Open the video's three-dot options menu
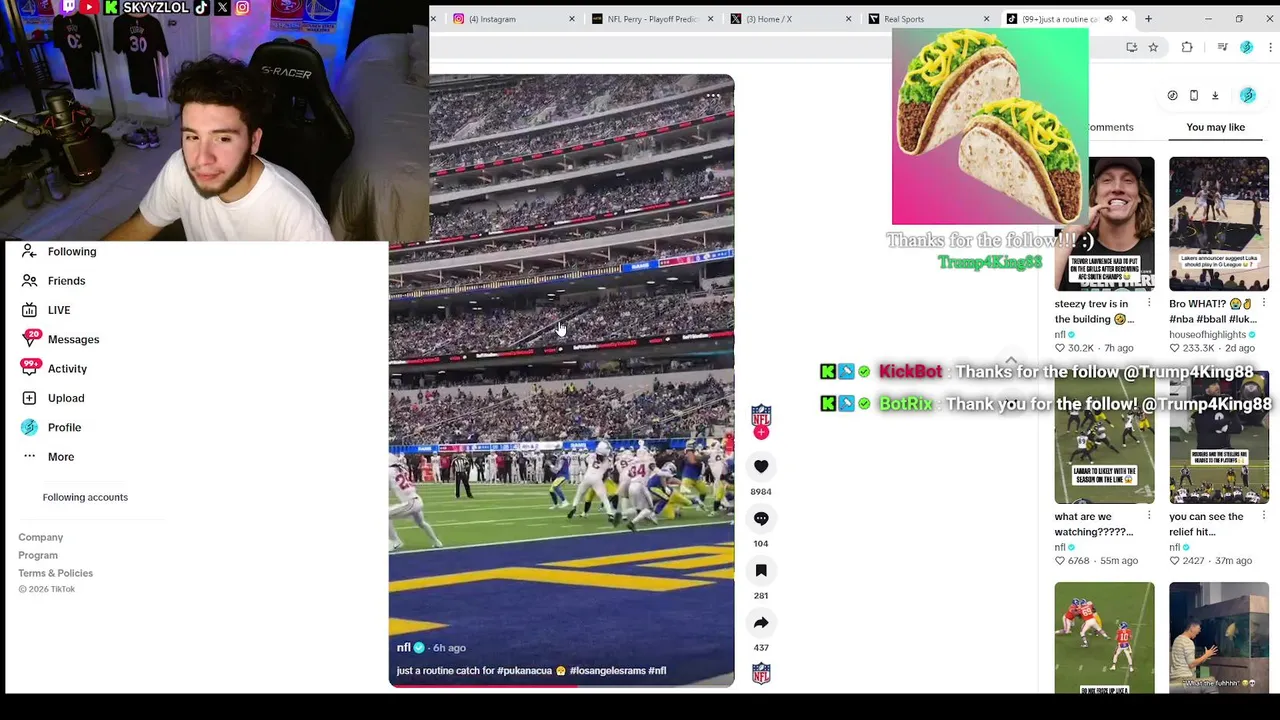 [x=713, y=97]
